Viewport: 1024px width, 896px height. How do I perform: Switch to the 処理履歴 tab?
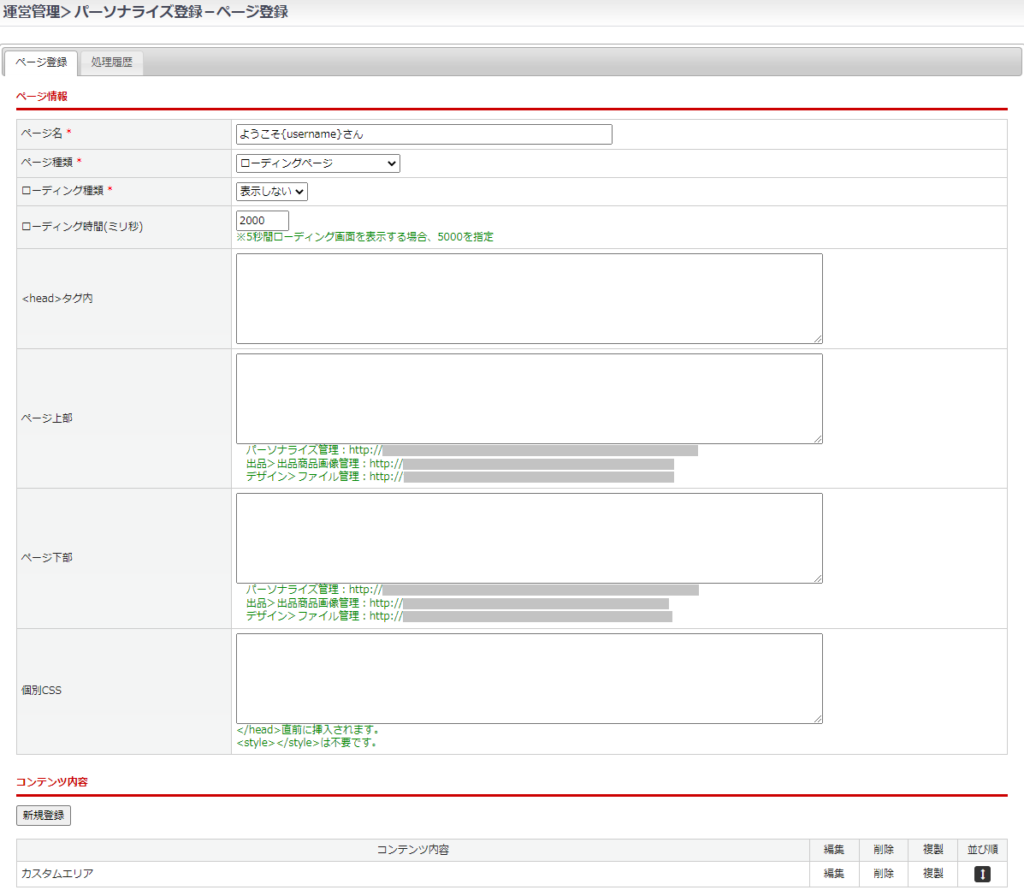111,62
